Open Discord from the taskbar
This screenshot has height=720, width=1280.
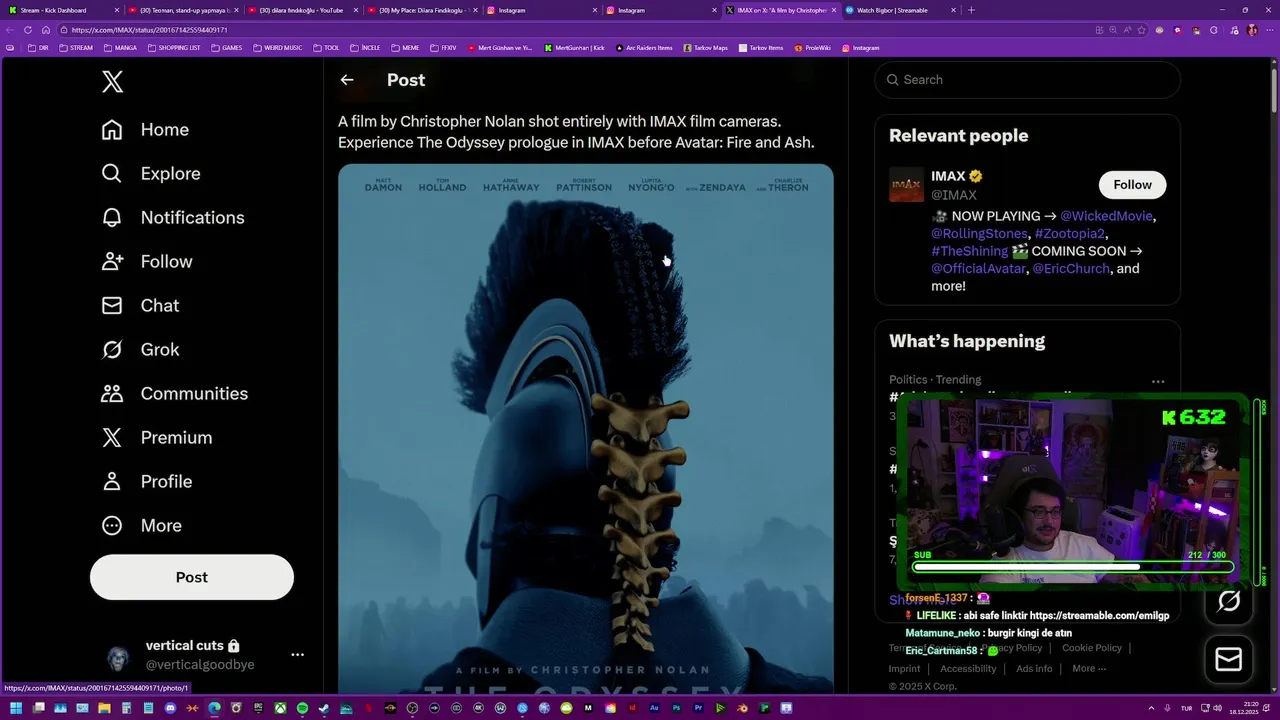pyautogui.click(x=170, y=709)
